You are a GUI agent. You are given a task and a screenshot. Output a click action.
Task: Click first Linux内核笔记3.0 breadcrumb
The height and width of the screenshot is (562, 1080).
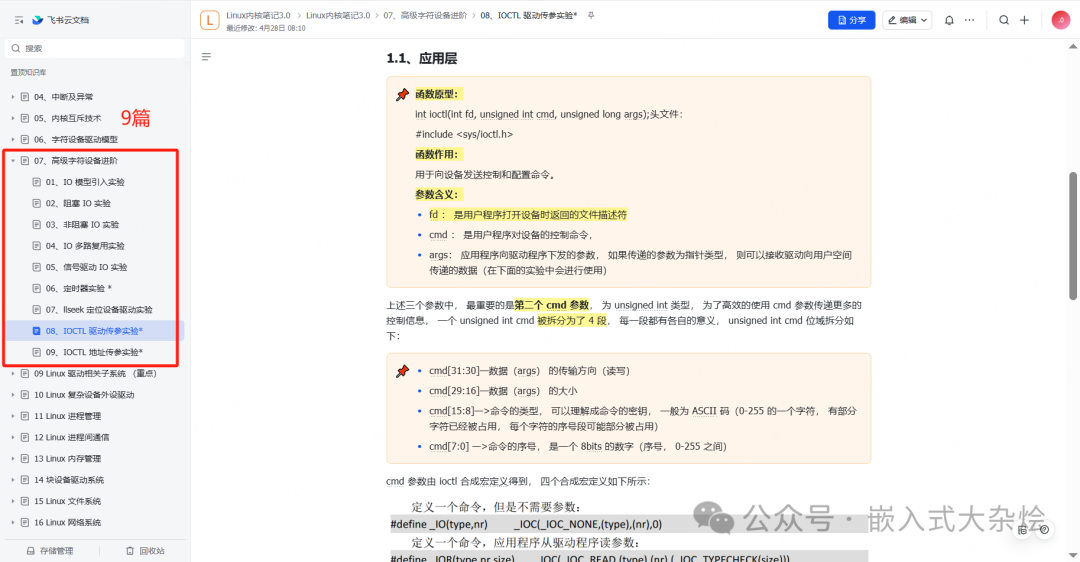pyautogui.click(x=258, y=15)
